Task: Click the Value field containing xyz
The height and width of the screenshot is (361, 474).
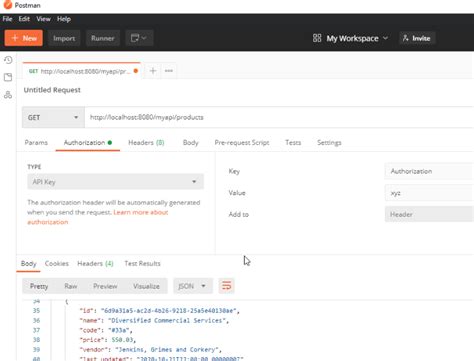Action: point(429,193)
